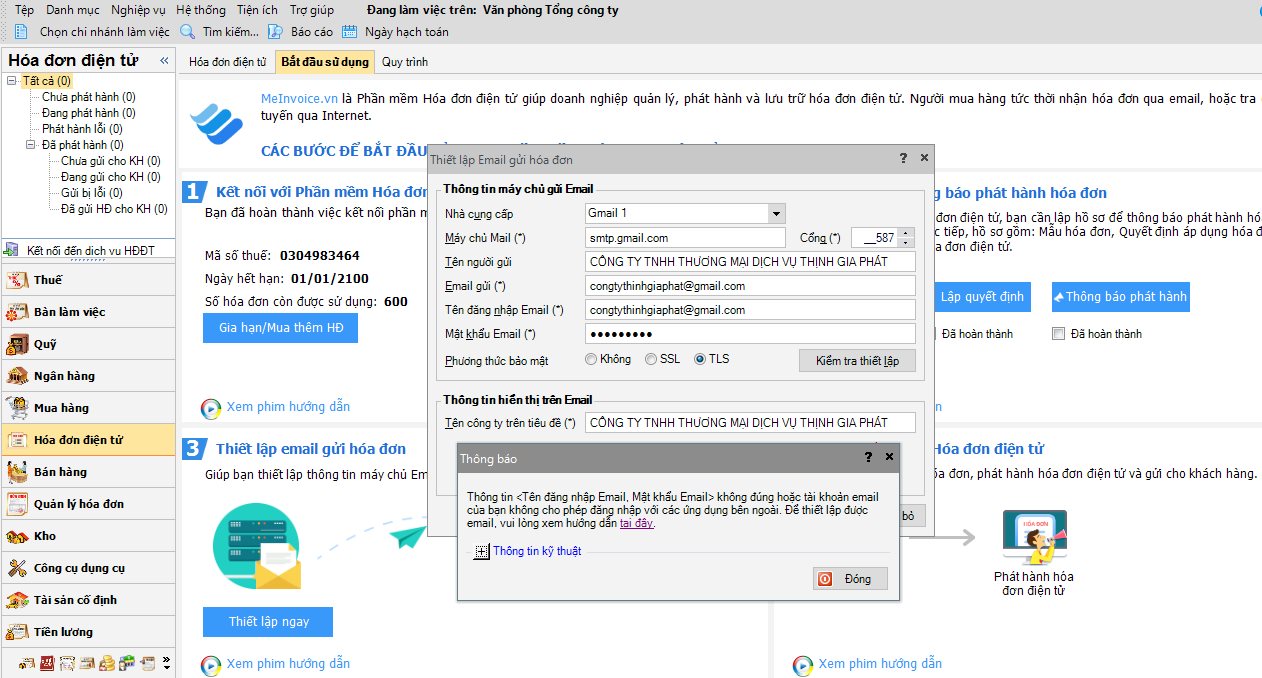
Task: Click the Tên người gửi field
Action: tap(751, 262)
